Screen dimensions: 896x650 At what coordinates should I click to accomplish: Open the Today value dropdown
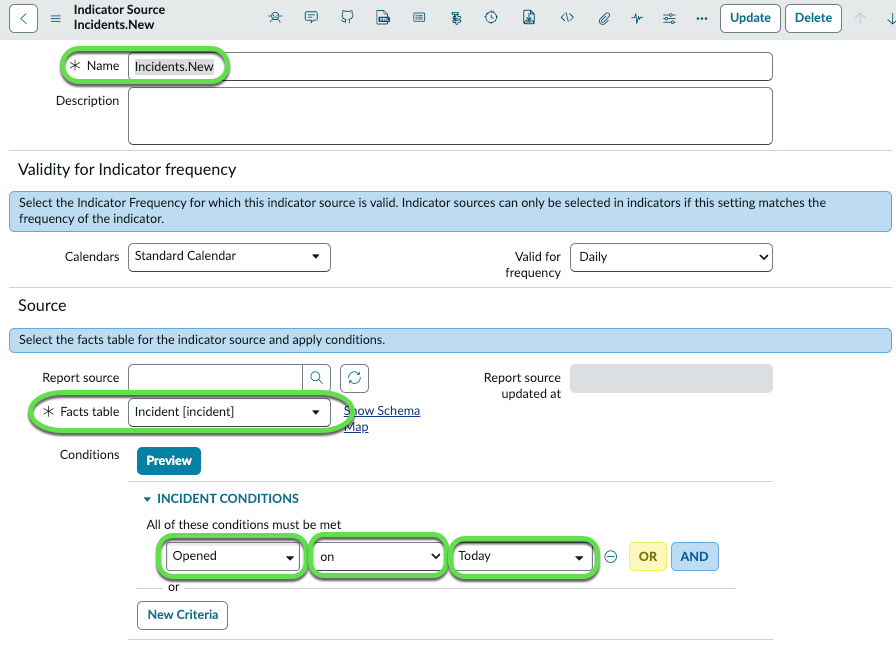(x=523, y=556)
